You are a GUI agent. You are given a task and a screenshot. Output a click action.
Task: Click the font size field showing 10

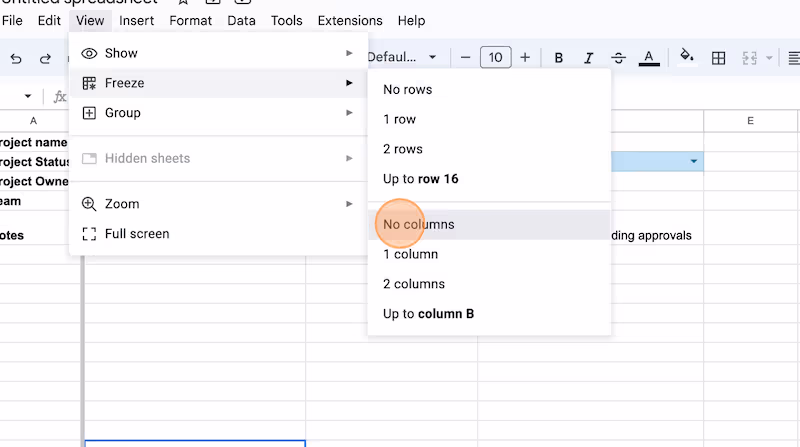pos(495,57)
